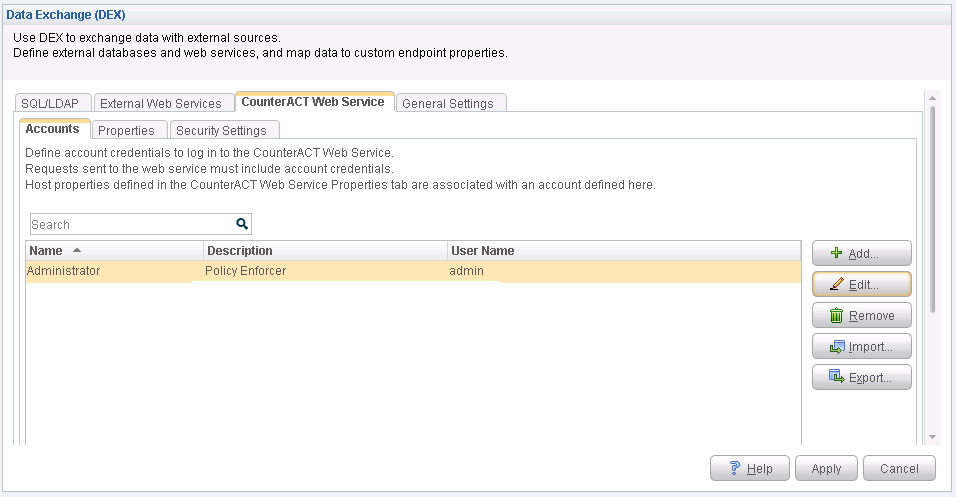Click the Export arrow icon
The width and height of the screenshot is (956, 497).
[836, 378]
